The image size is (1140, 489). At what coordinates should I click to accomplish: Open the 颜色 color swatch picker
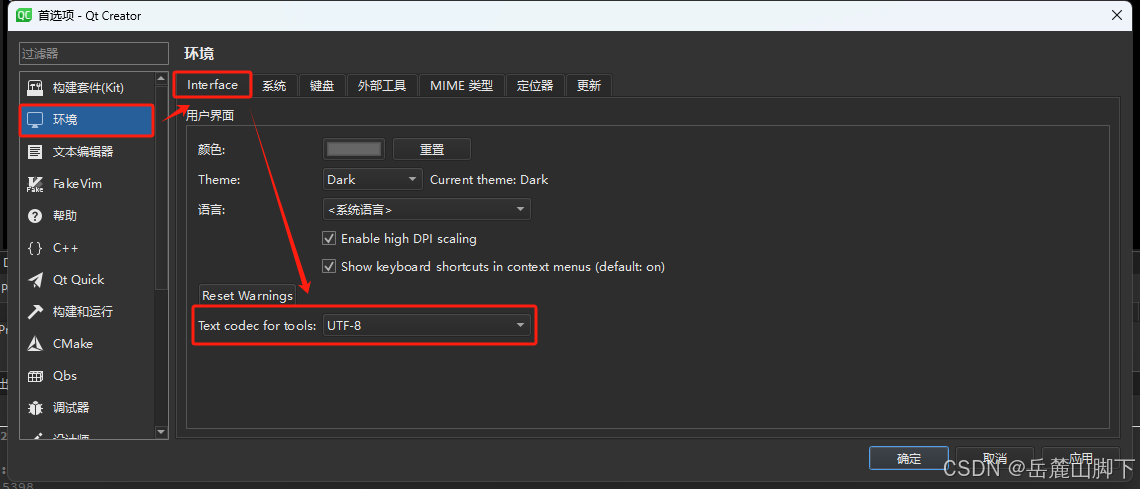coord(354,149)
